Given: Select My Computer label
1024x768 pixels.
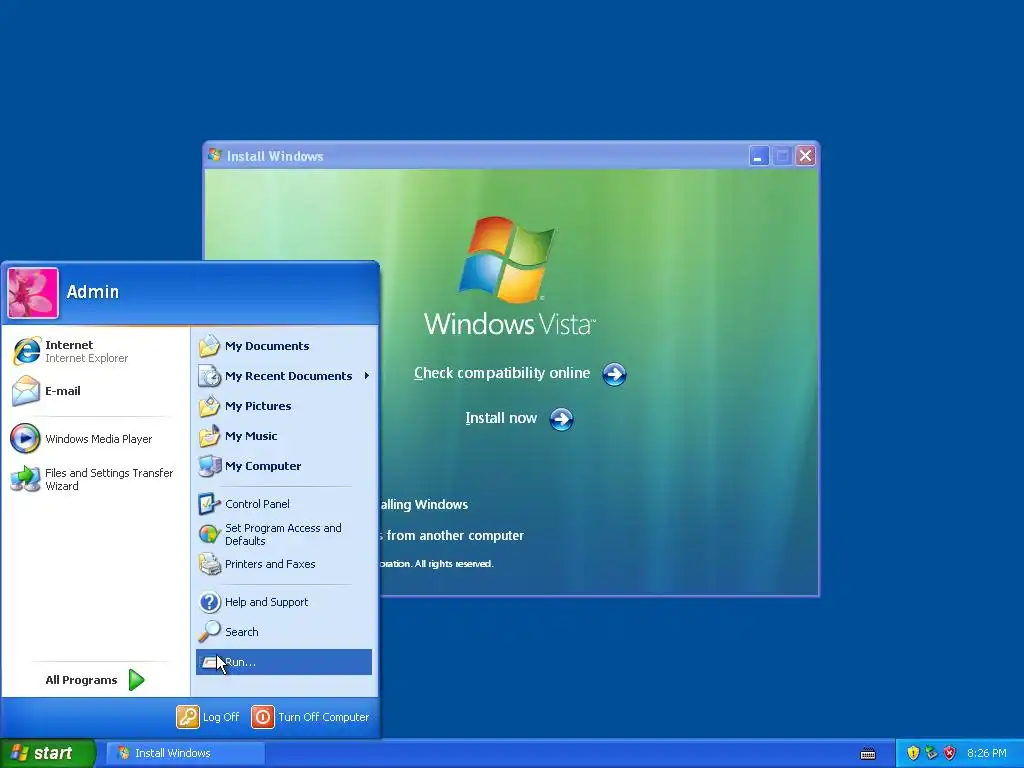Looking at the screenshot, I should 263,466.
